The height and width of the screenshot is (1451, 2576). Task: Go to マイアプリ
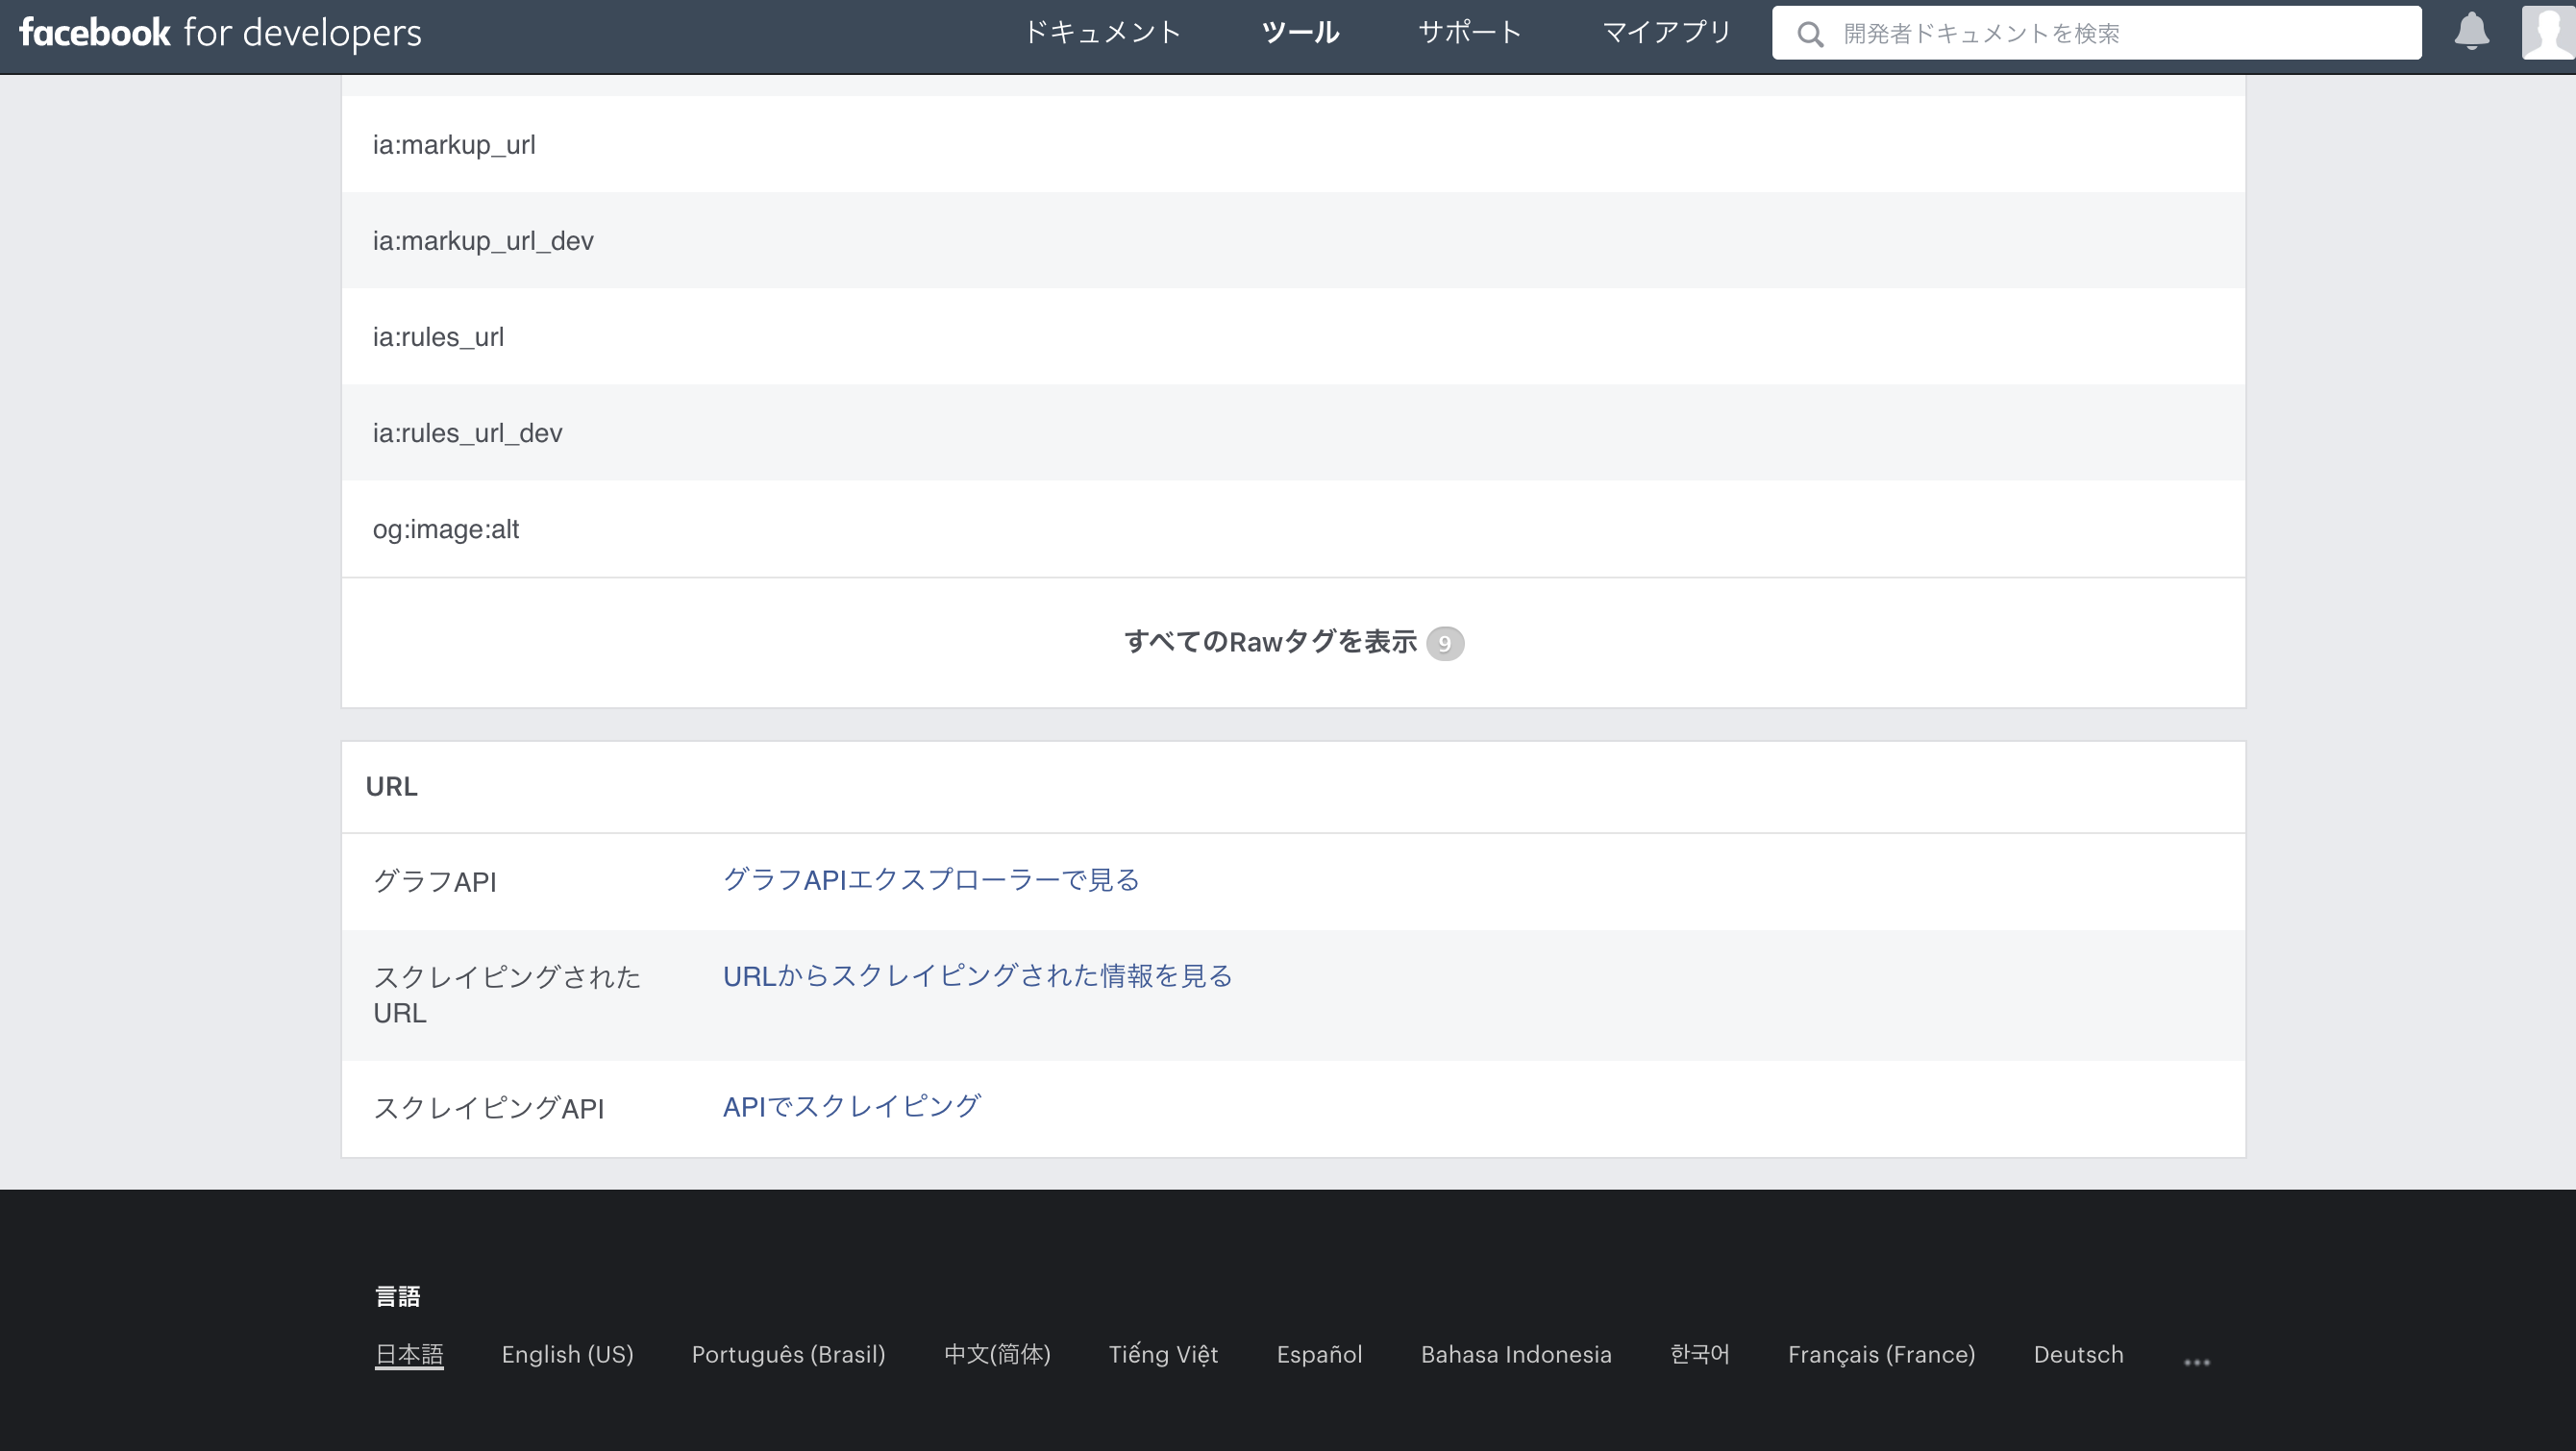(1666, 33)
